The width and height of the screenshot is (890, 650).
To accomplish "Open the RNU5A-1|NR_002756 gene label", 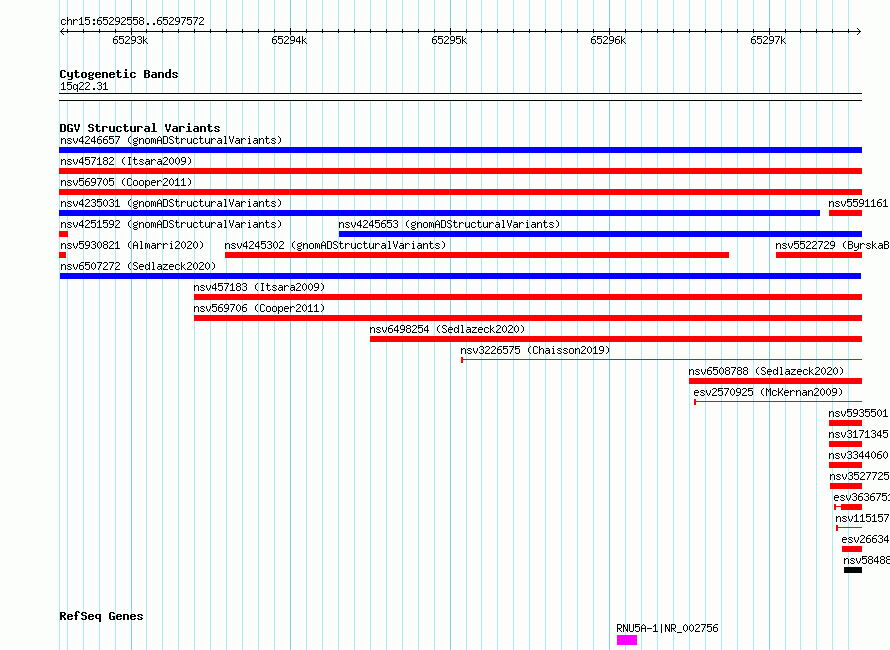I will pyautogui.click(x=668, y=628).
